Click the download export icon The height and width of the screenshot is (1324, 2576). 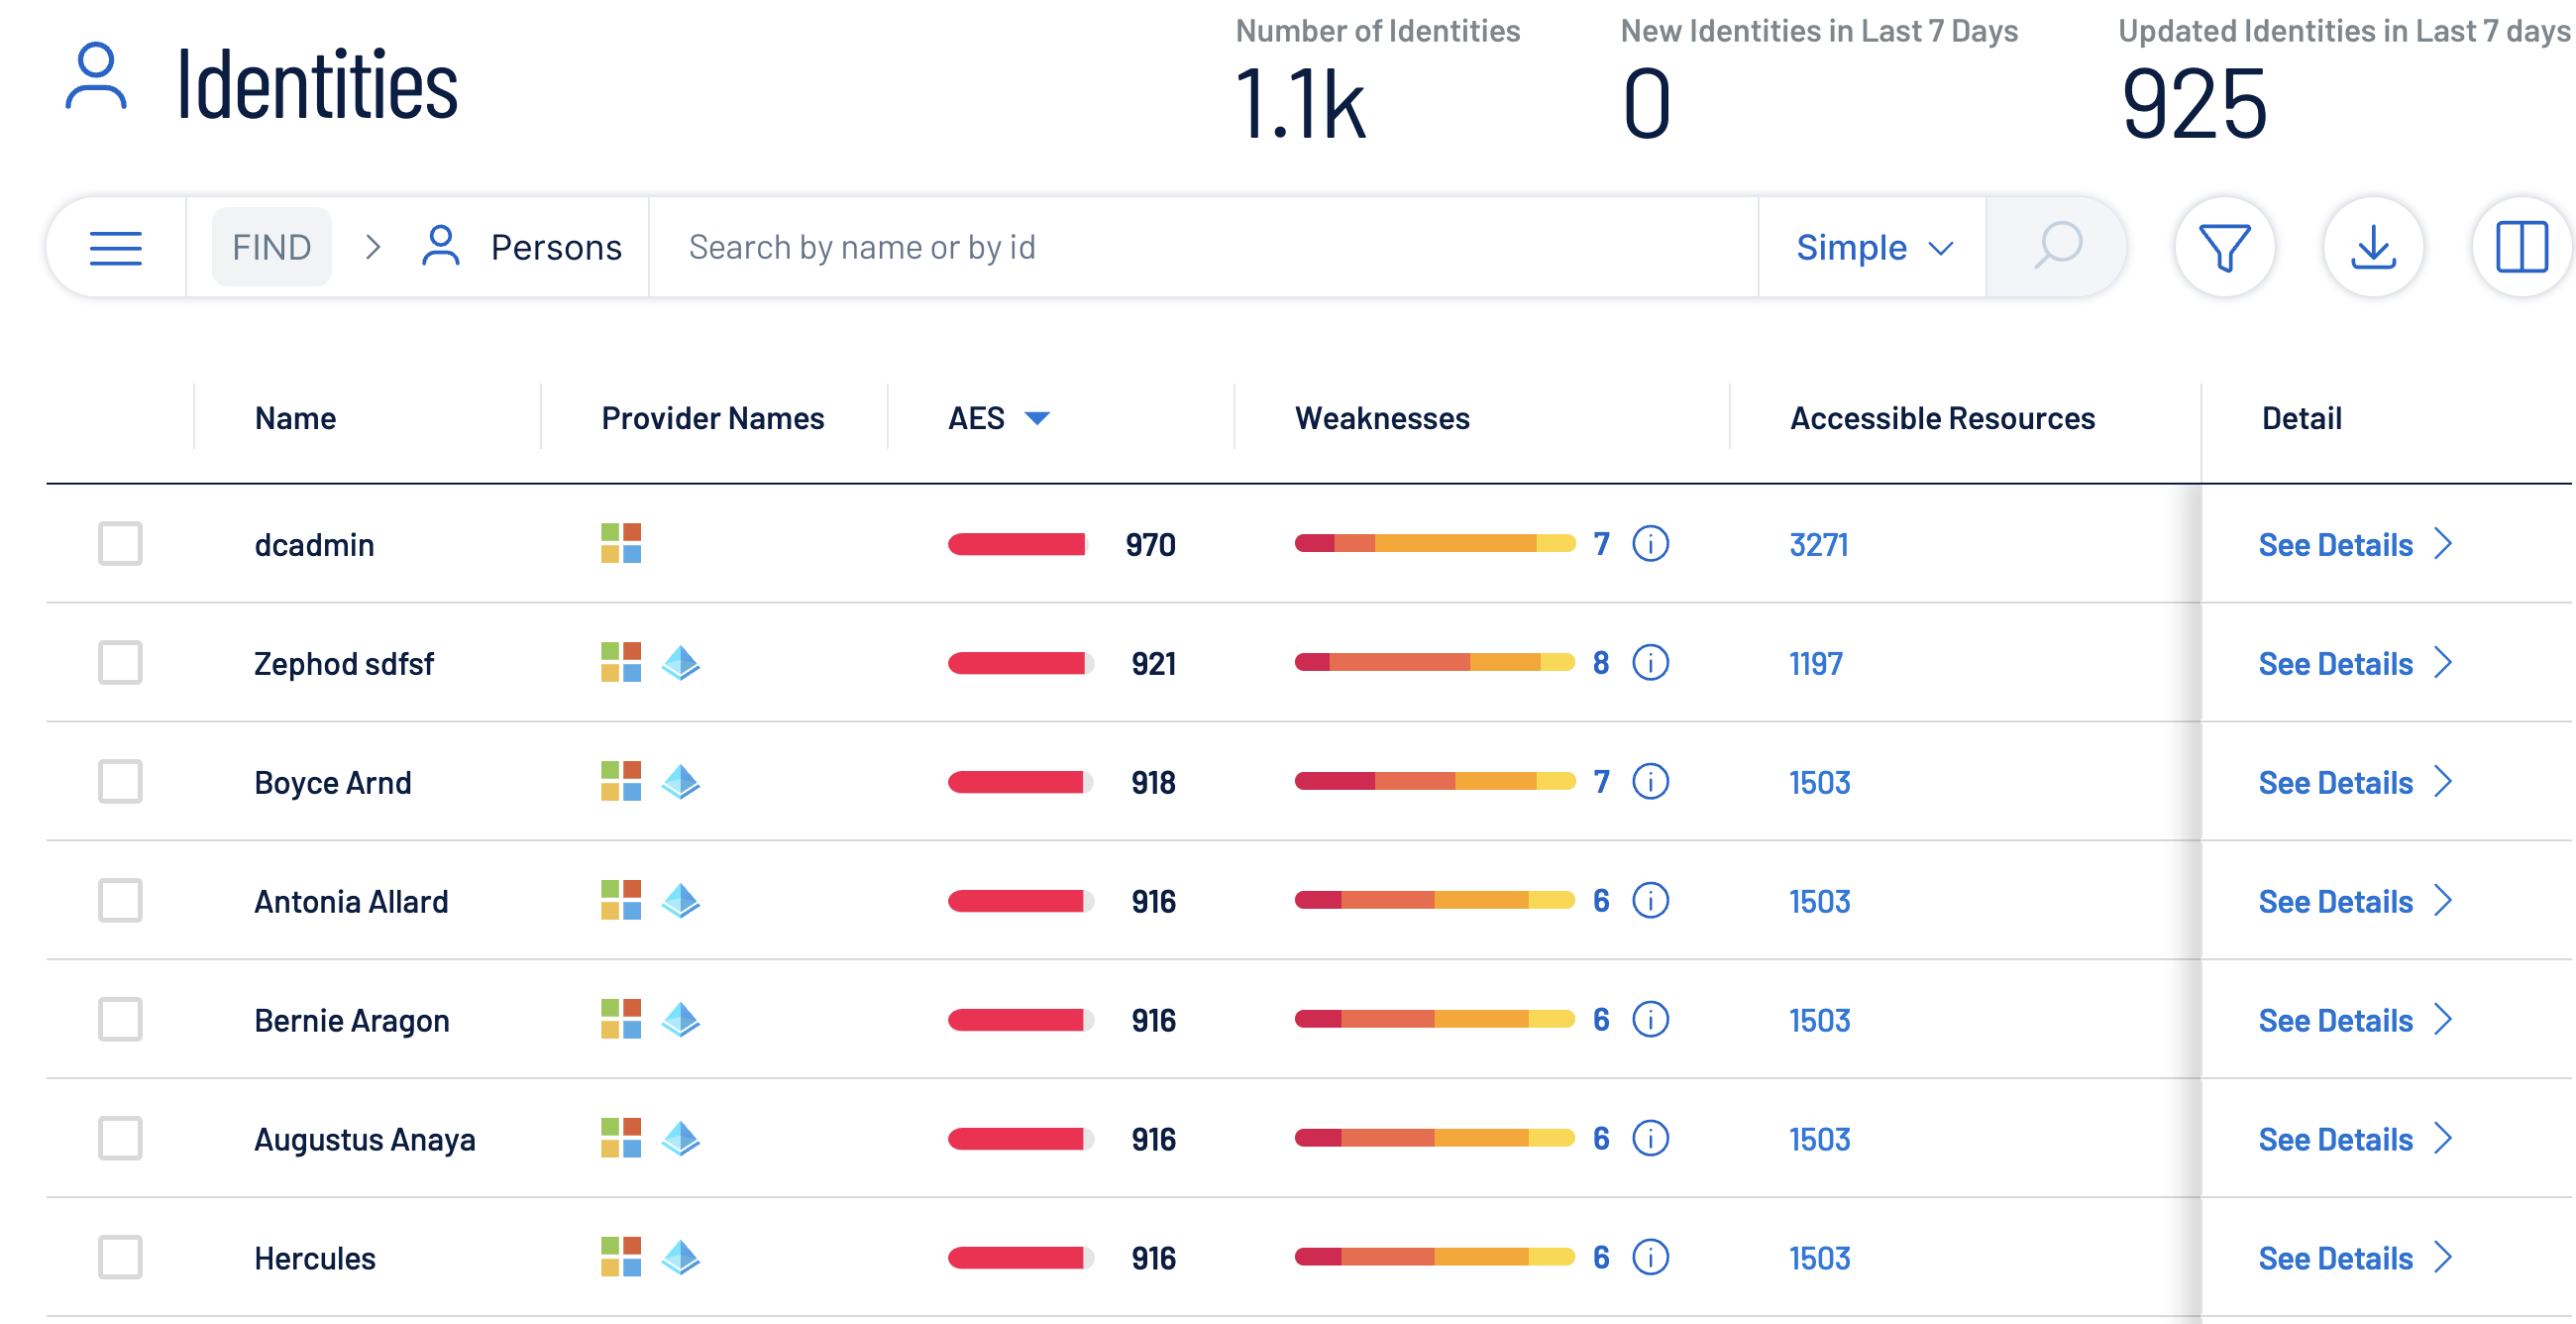point(2372,247)
